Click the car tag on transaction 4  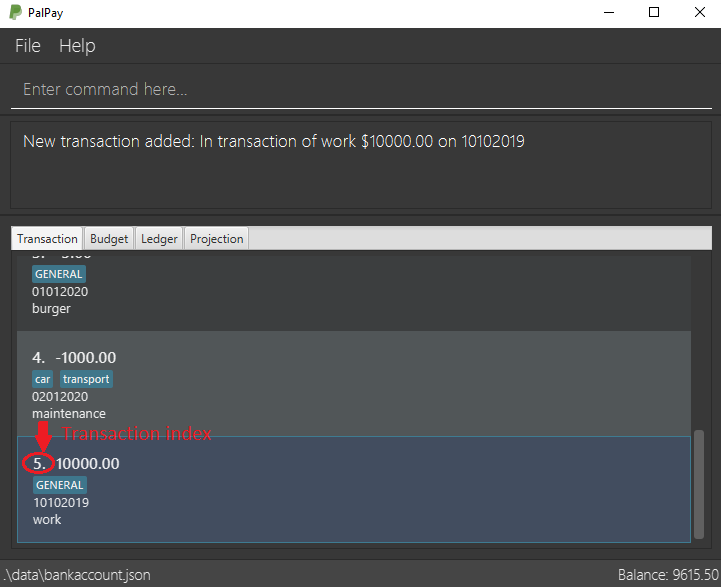(x=42, y=379)
